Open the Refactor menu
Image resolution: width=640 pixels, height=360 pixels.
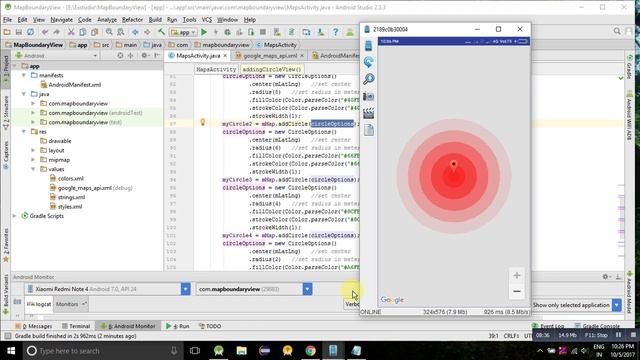(x=132, y=19)
